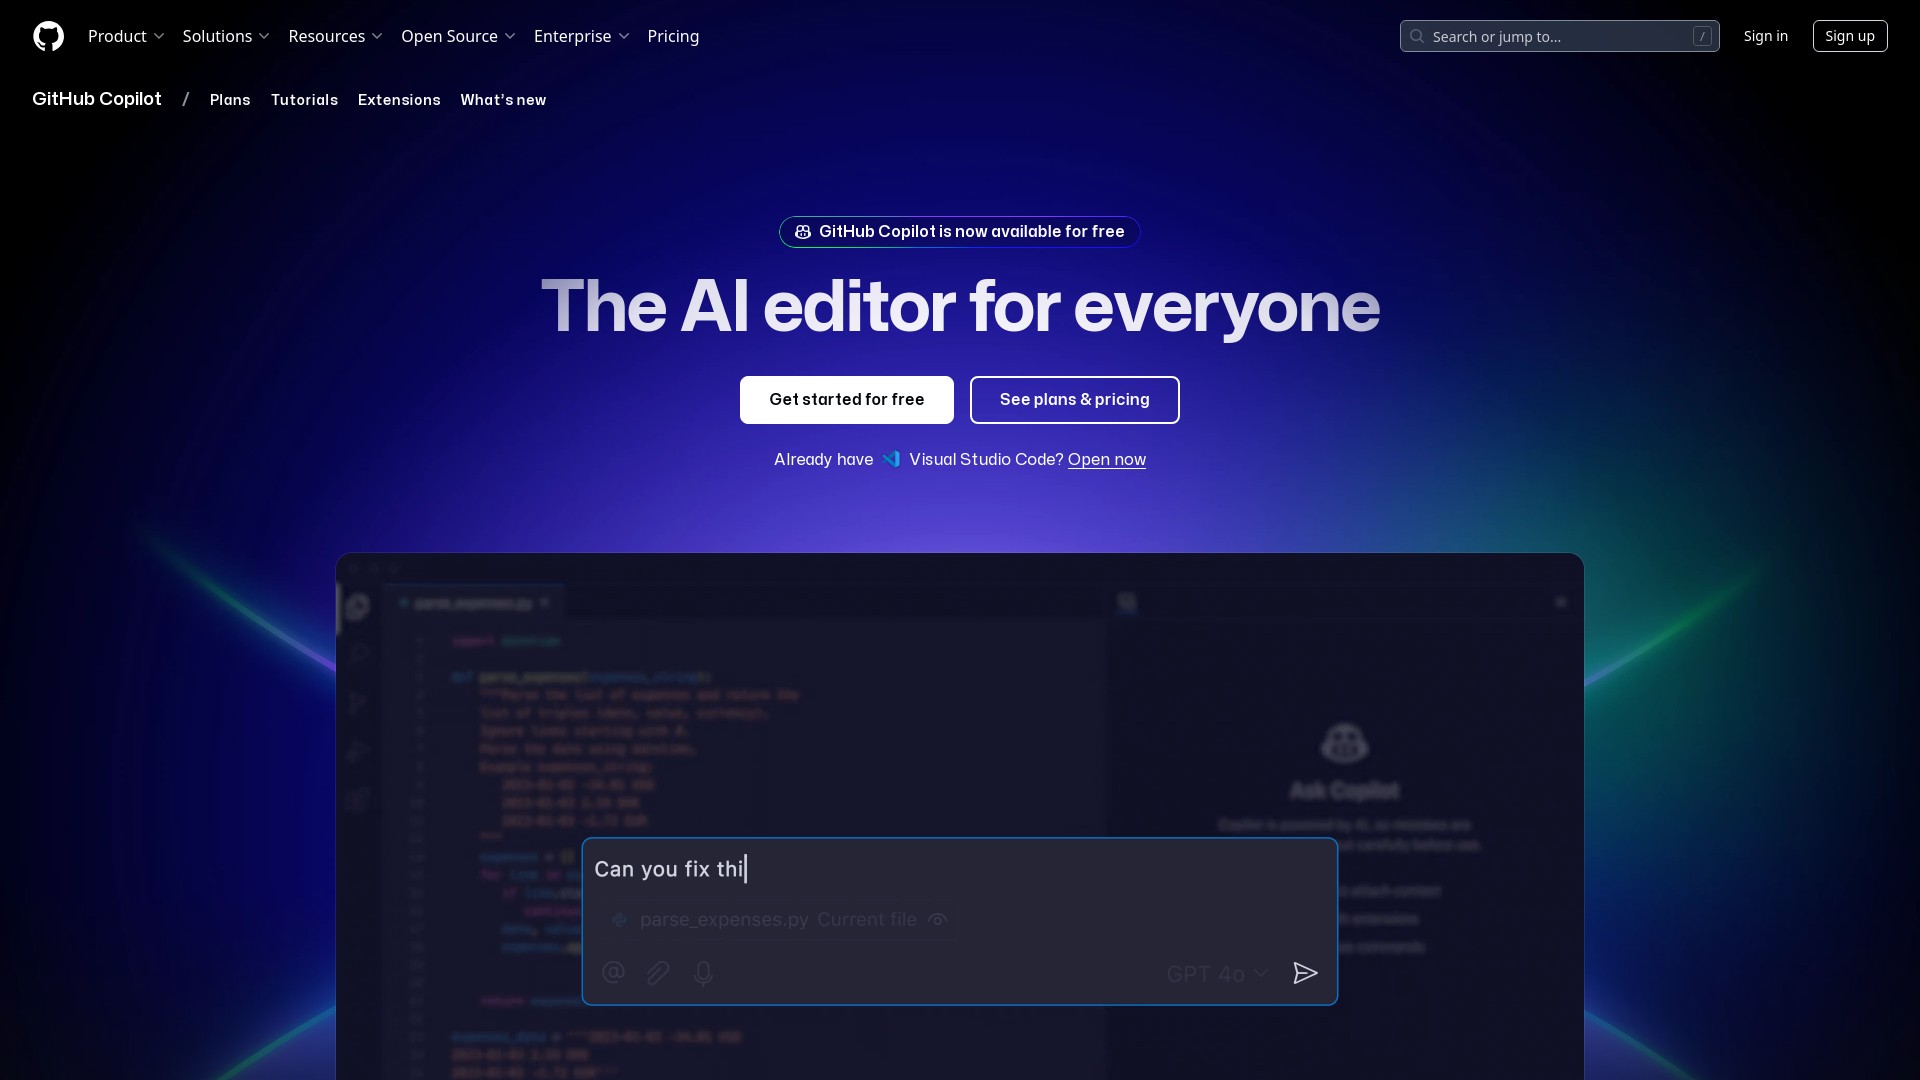Select the Explorer icon in the sidebar
Viewport: 1920px width, 1080px height.
point(358,607)
